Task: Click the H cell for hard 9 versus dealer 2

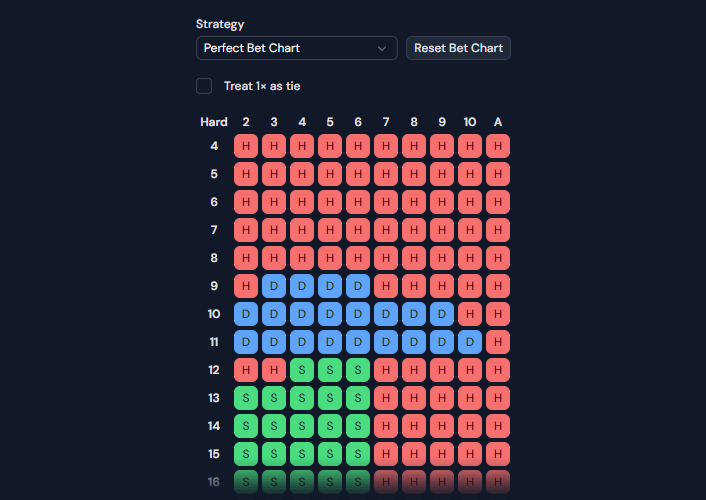Action: [246, 286]
